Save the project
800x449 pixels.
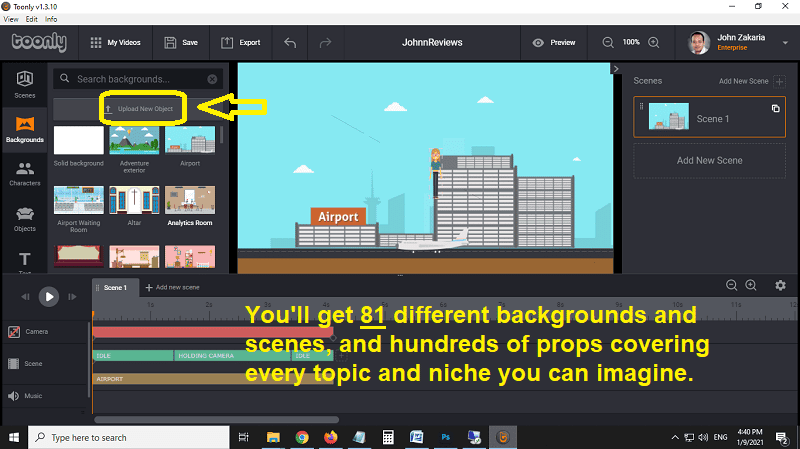(x=181, y=43)
